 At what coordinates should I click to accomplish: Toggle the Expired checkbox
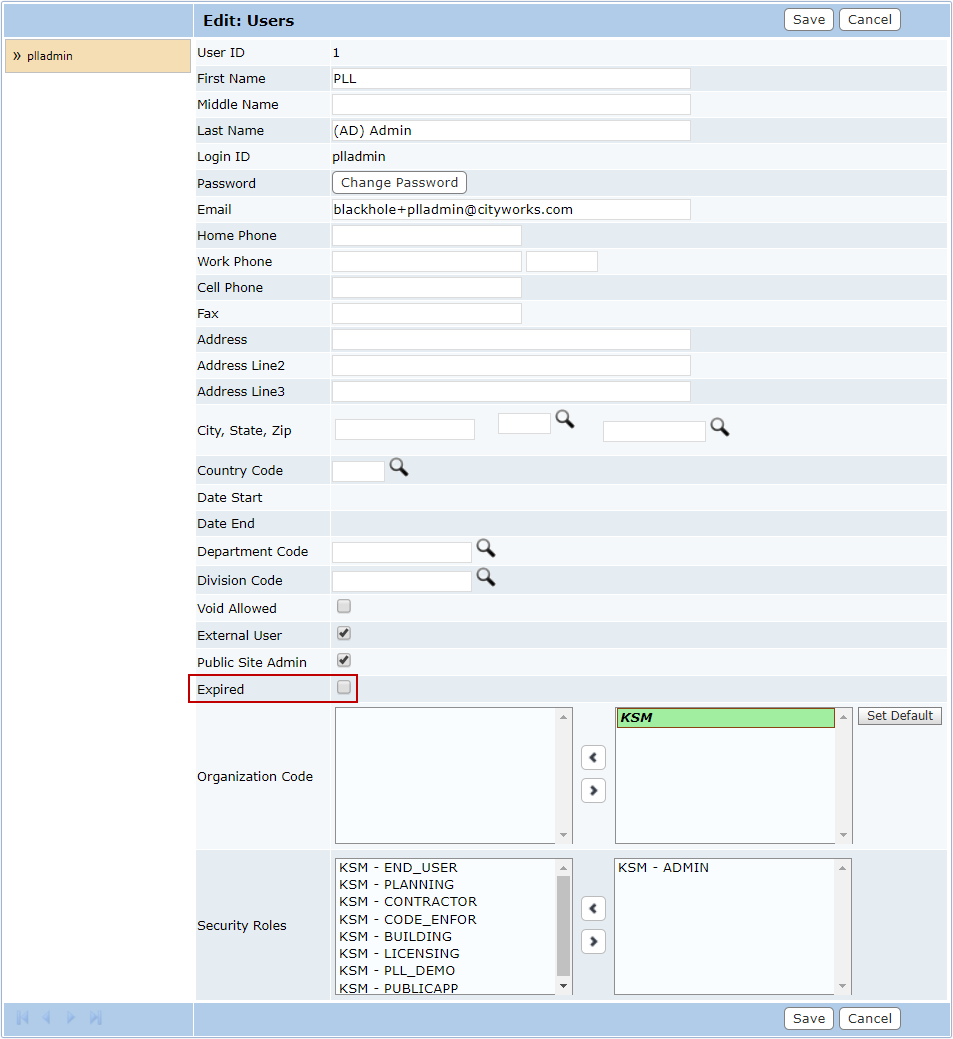[344, 688]
